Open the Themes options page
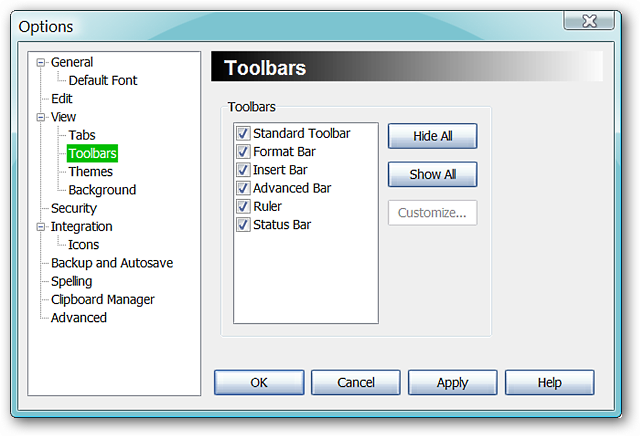Screen dimensions: 640x436 click(90, 171)
